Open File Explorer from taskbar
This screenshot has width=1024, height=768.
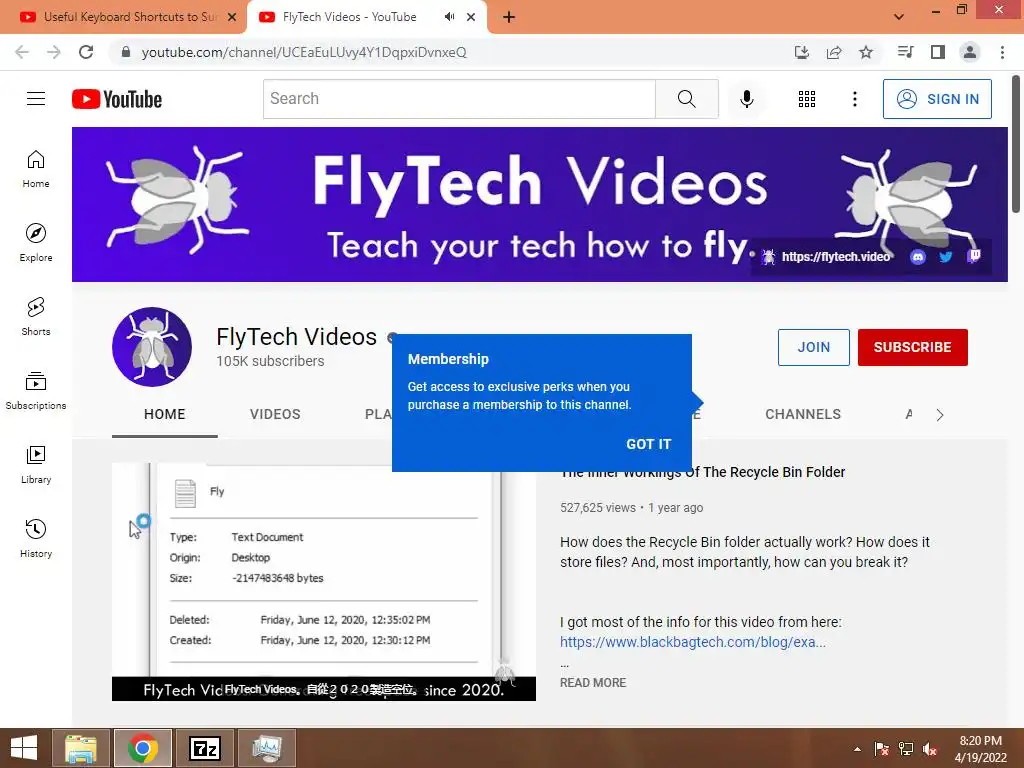point(81,748)
